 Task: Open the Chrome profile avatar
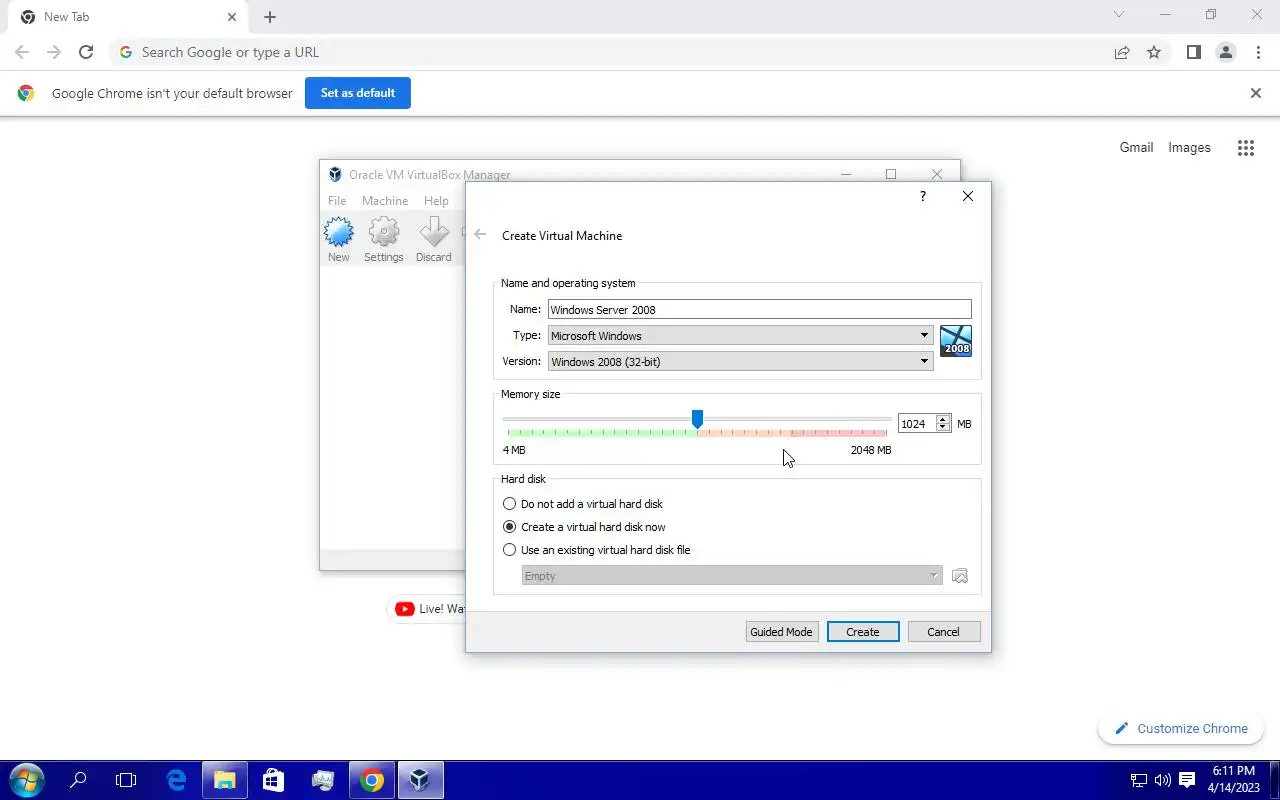click(x=1226, y=52)
